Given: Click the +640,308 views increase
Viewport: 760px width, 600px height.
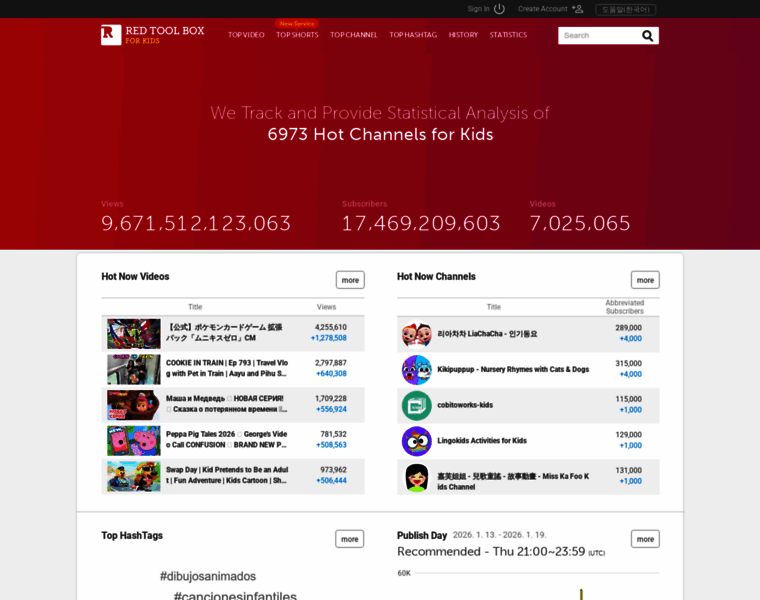Looking at the screenshot, I should [x=332, y=374].
